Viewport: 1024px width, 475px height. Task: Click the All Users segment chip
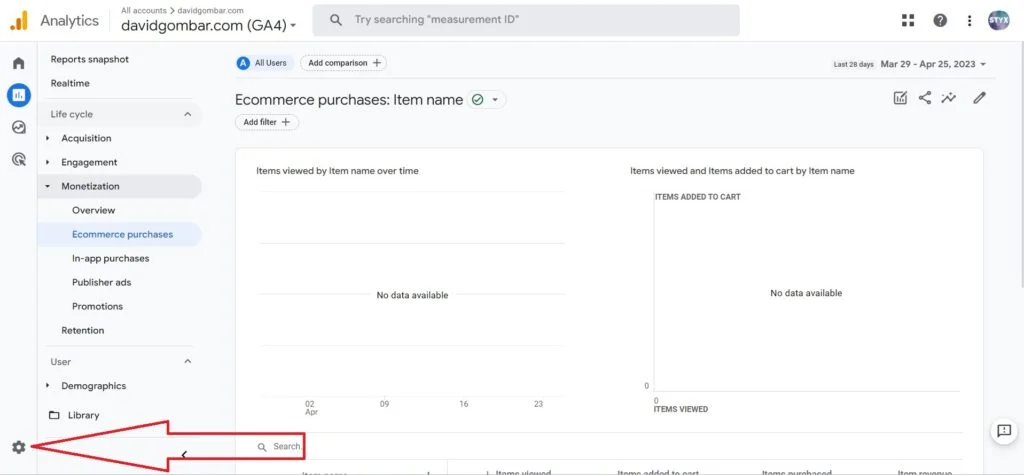point(264,63)
